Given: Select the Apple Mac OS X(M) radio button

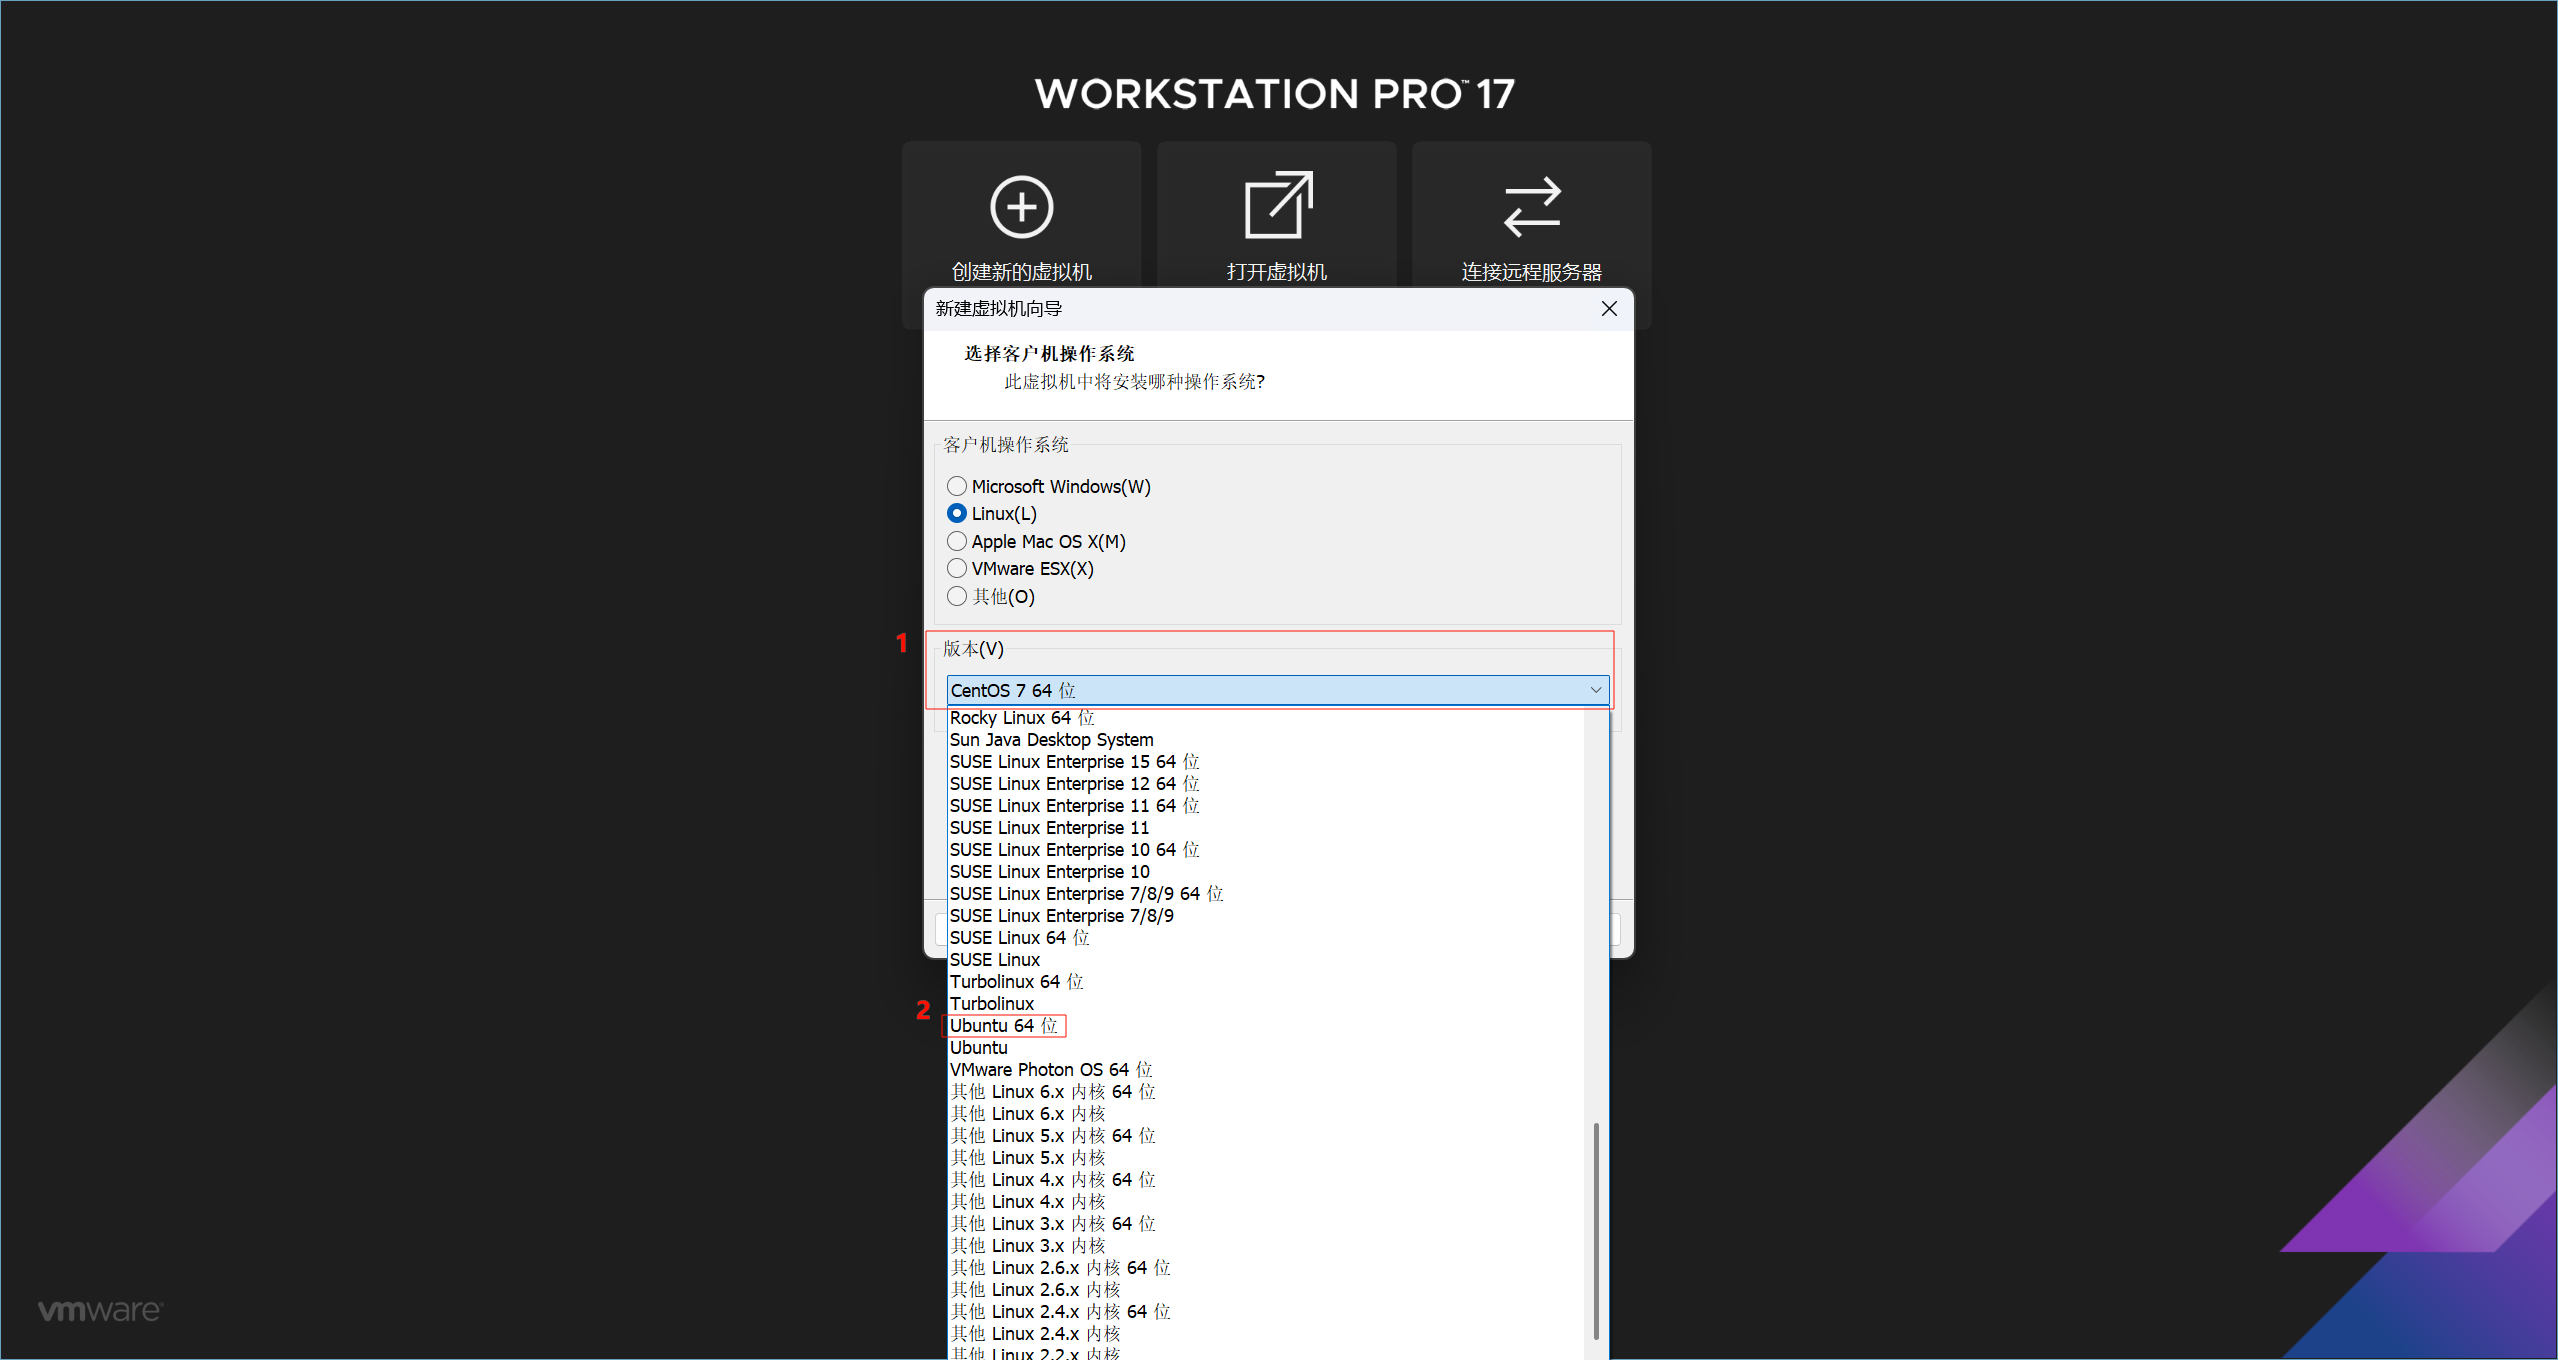Looking at the screenshot, I should tap(957, 541).
